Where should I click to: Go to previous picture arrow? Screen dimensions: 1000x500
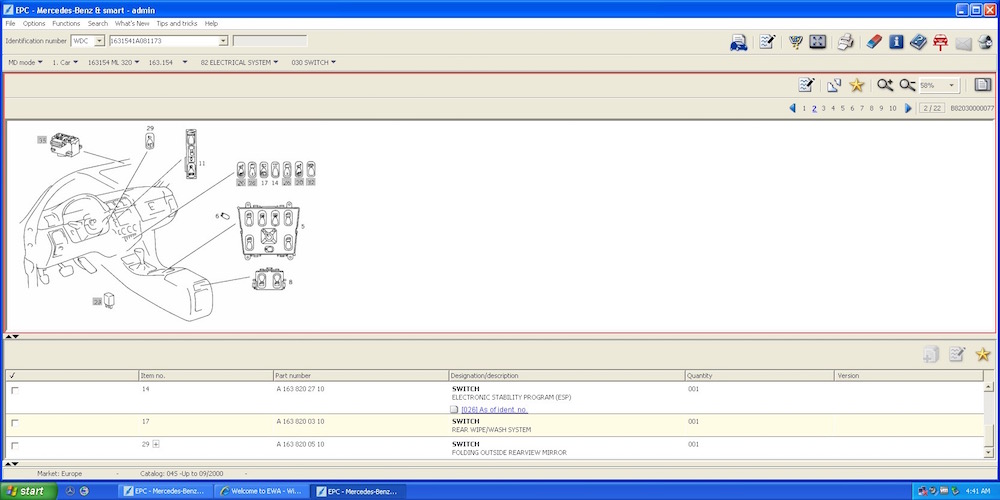click(x=793, y=108)
